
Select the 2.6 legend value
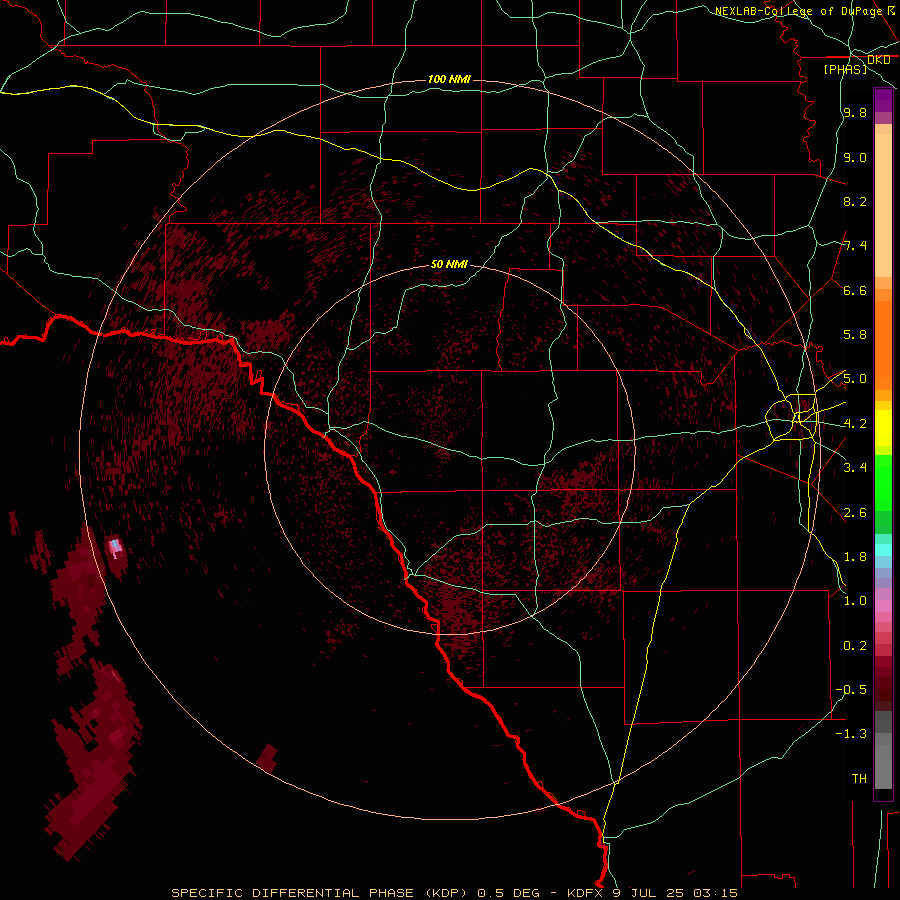pyautogui.click(x=855, y=513)
